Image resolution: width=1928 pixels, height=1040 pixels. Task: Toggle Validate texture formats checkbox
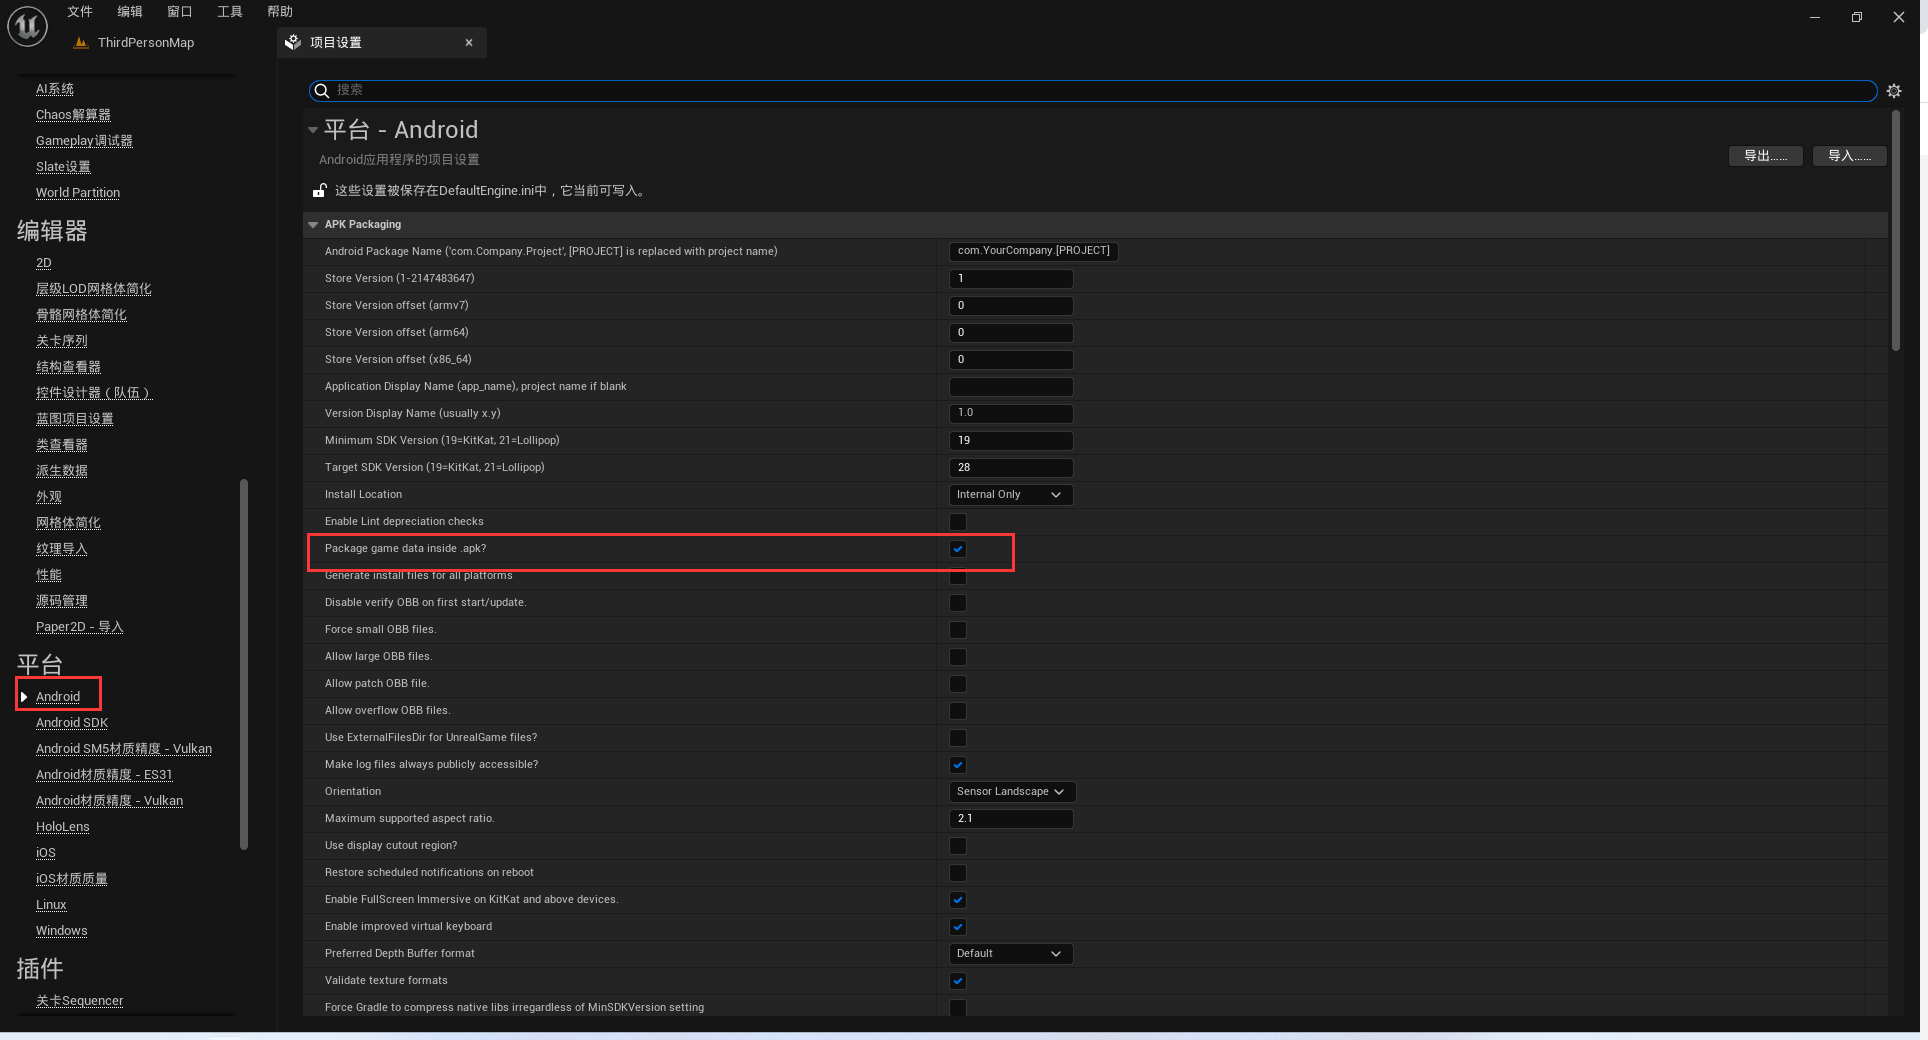tap(958, 981)
